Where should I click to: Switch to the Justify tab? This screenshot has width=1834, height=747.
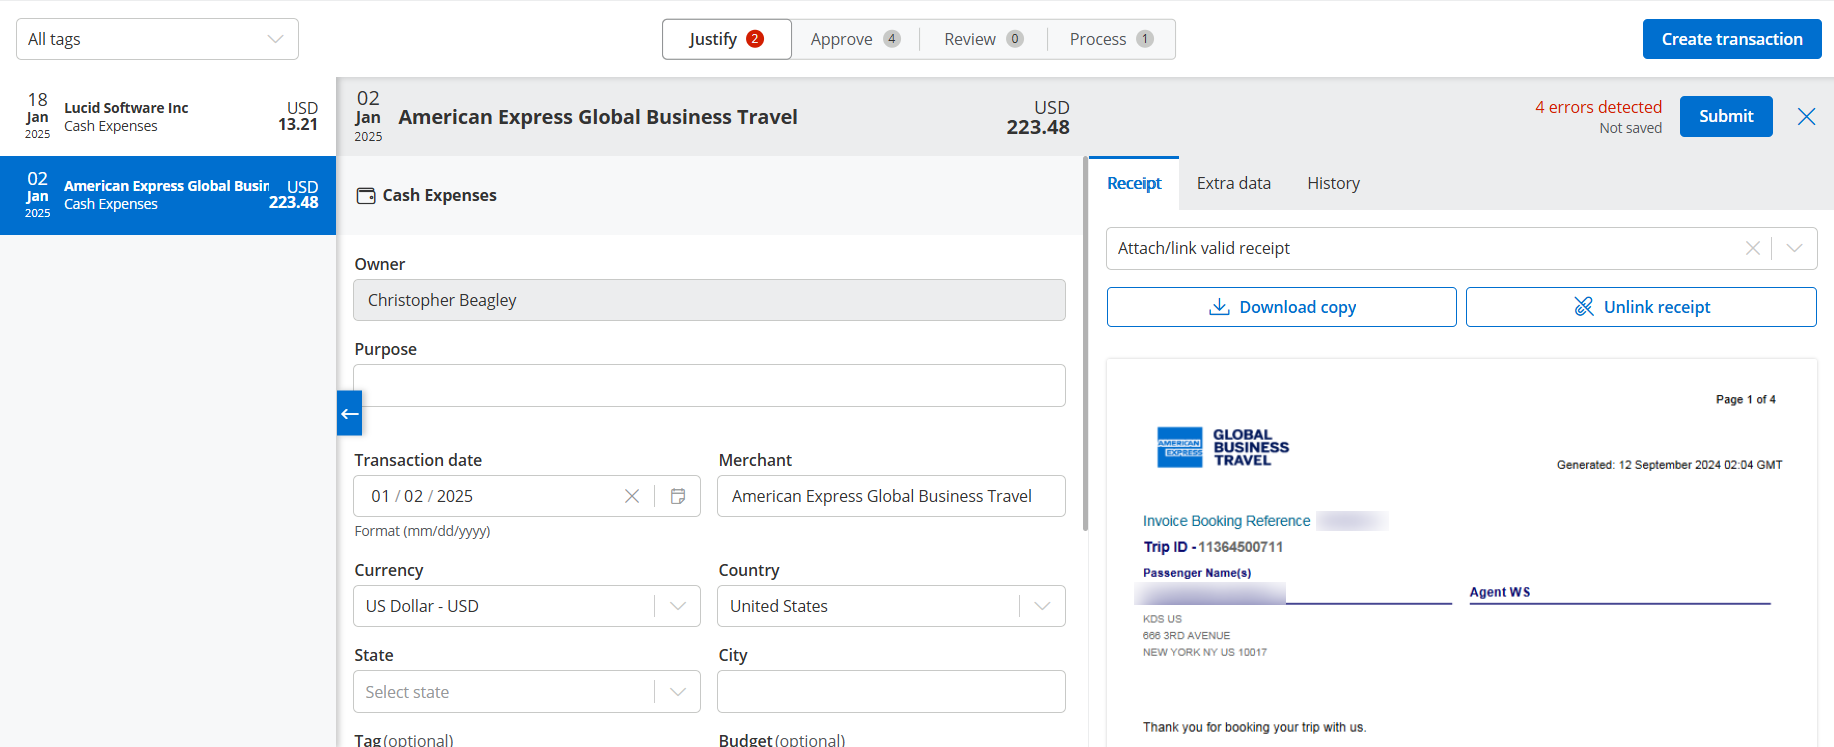coord(727,39)
